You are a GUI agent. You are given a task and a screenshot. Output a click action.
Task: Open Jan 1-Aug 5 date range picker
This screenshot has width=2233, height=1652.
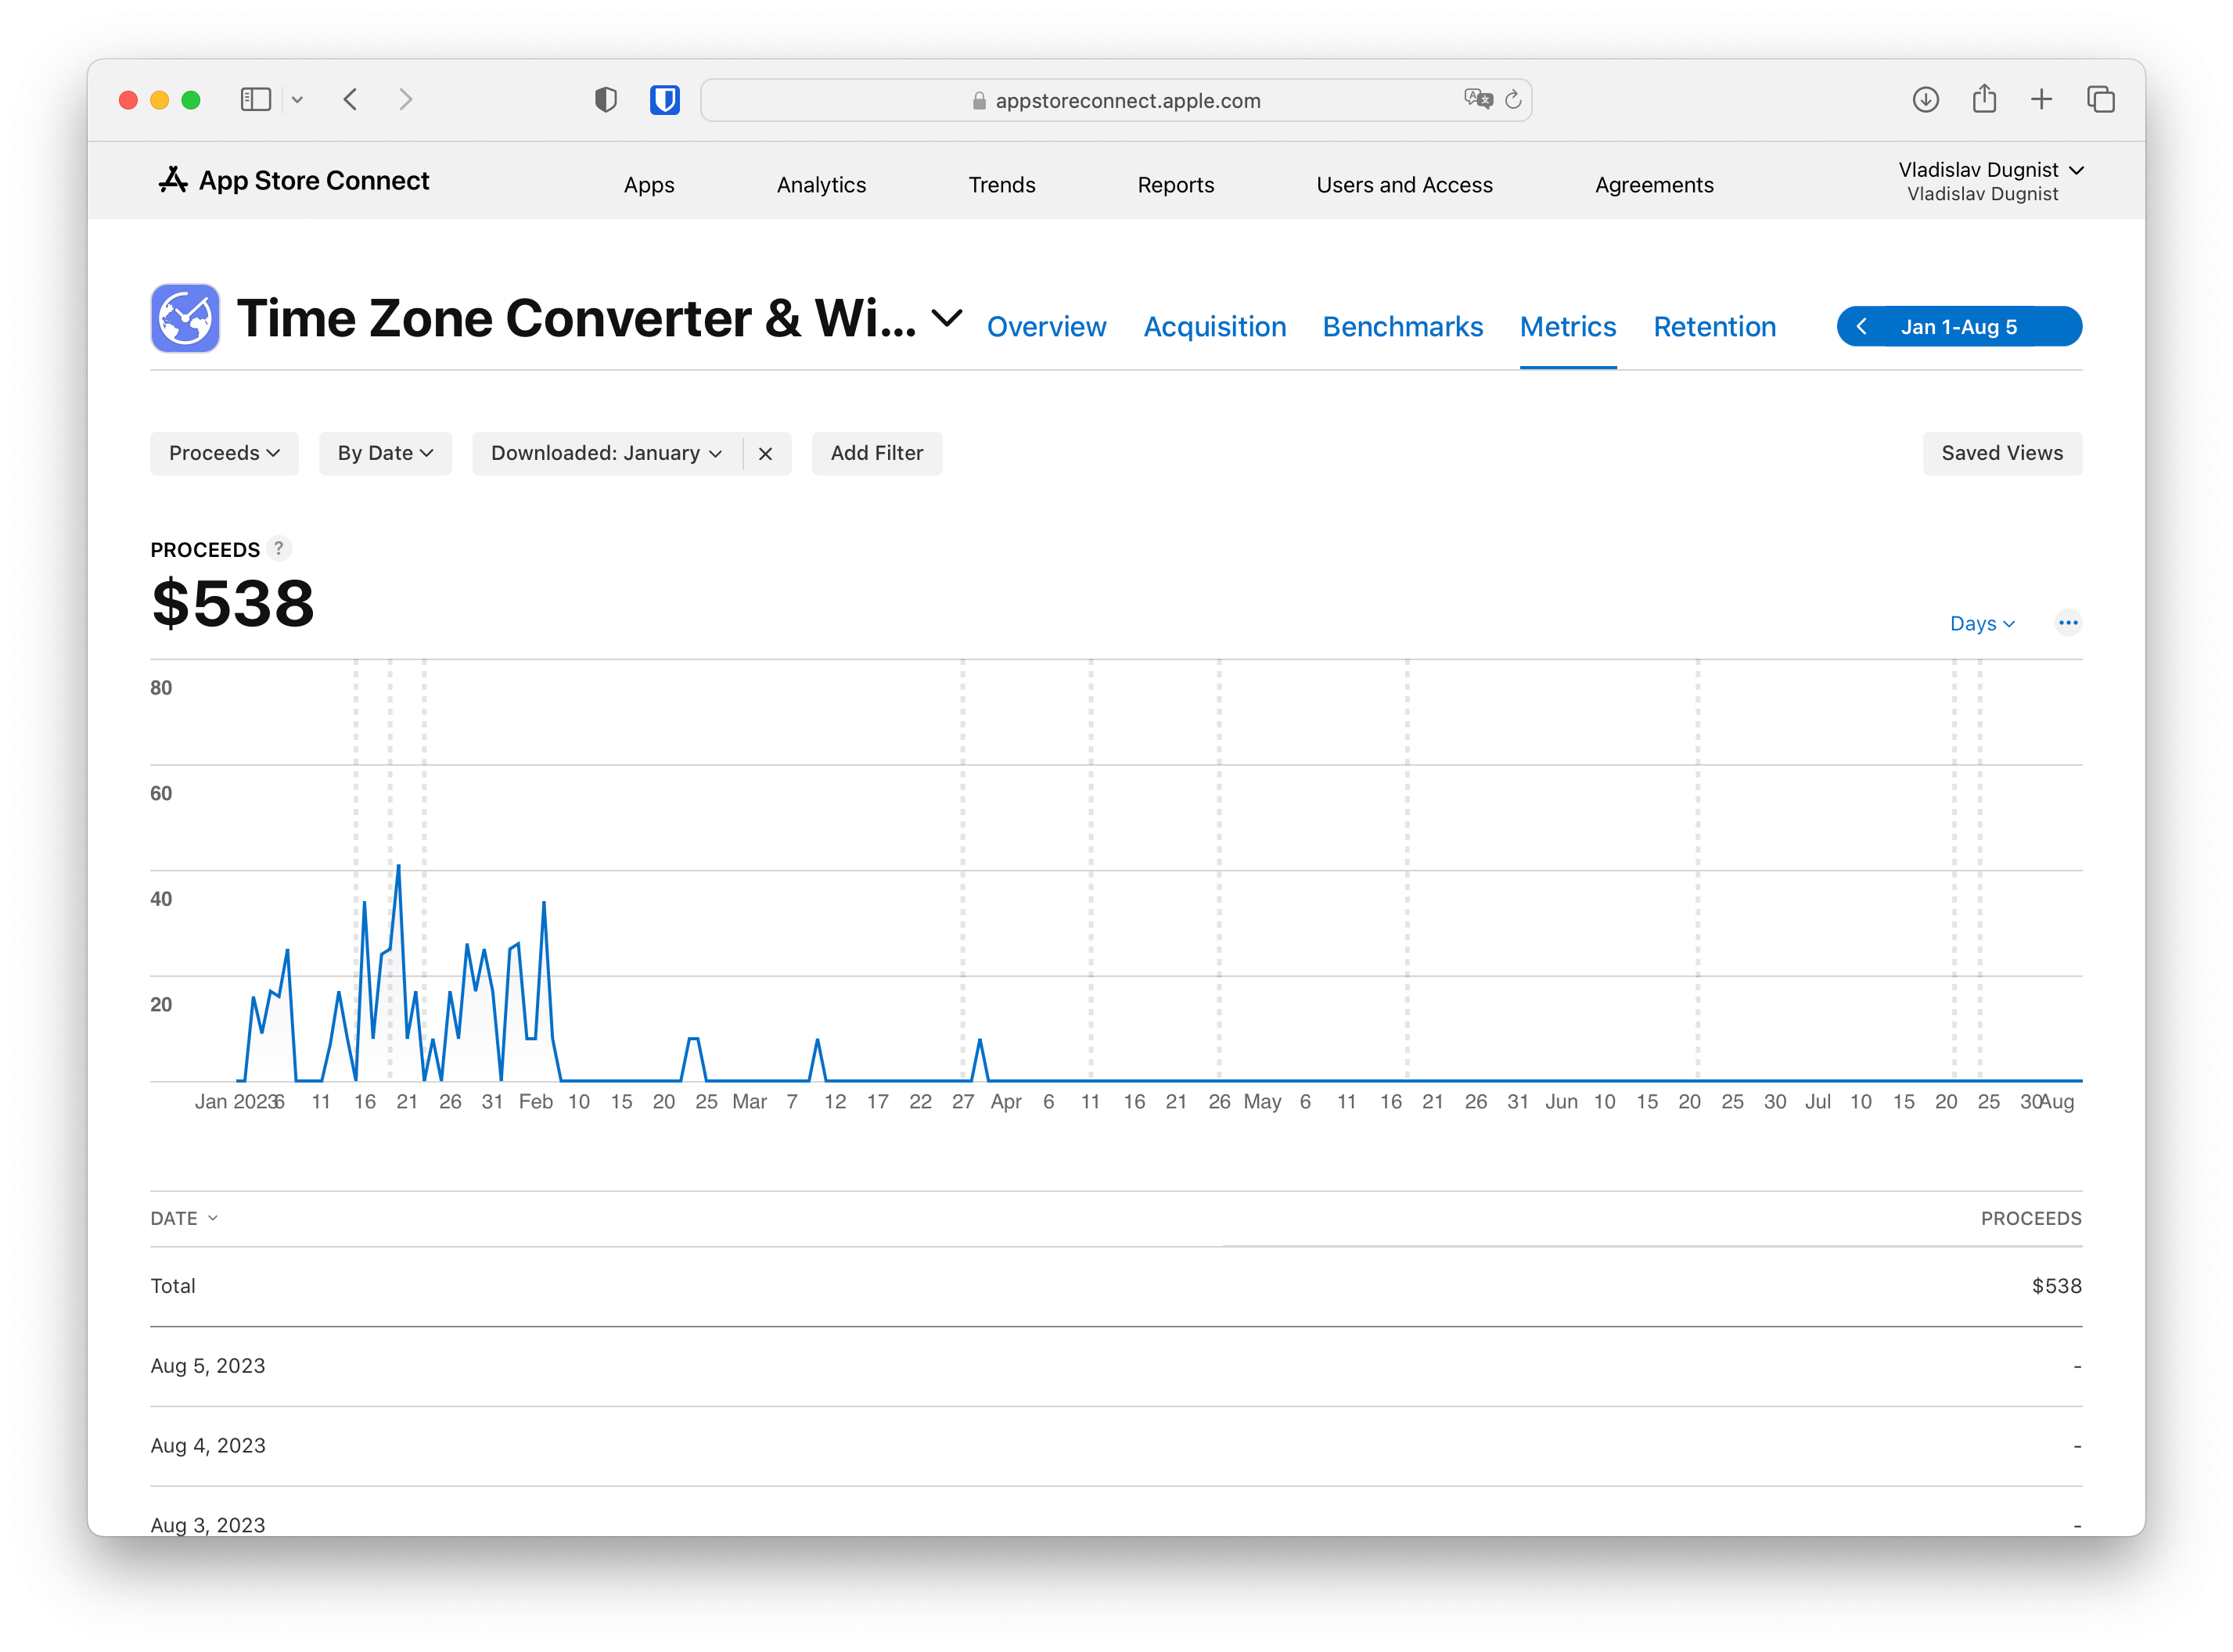click(x=1958, y=327)
